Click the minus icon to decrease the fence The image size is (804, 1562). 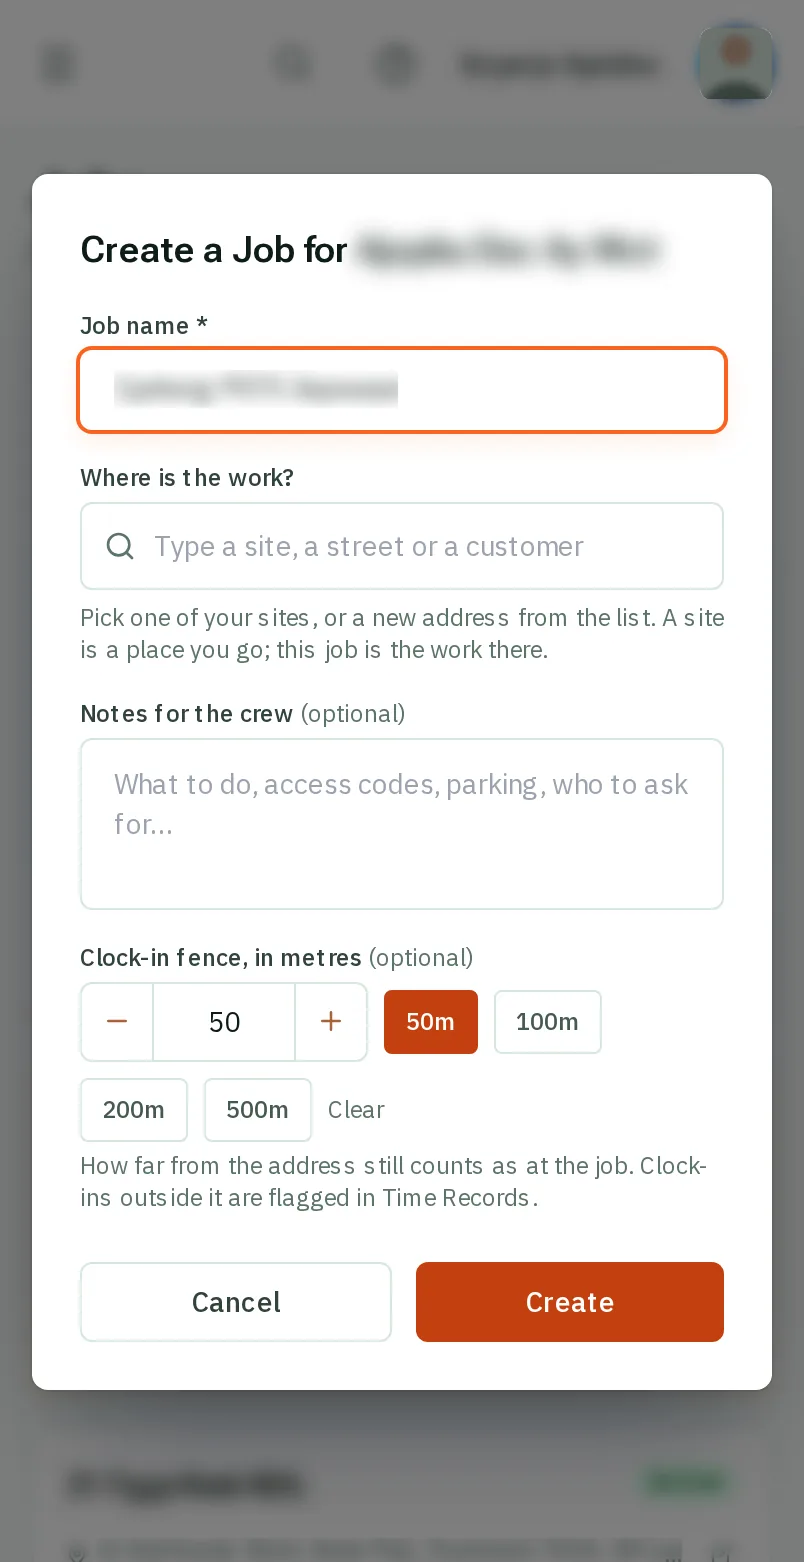point(117,1021)
